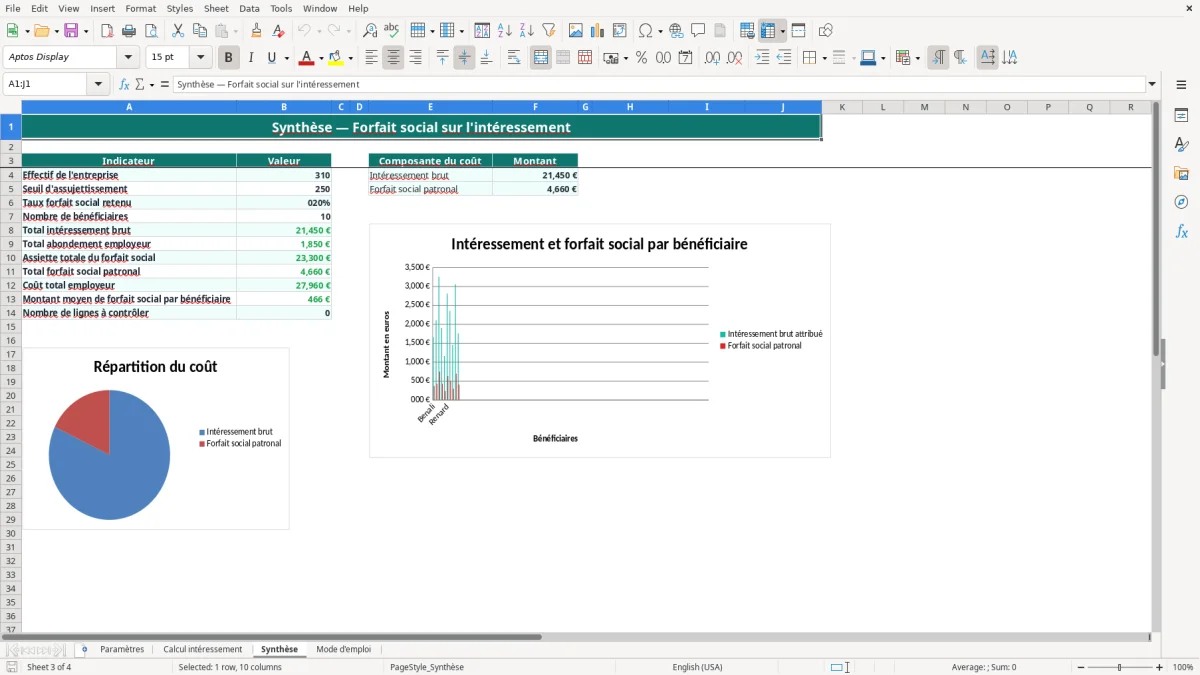Click Delete Decimal Place icon
The width and height of the screenshot is (1200, 675).
click(734, 58)
